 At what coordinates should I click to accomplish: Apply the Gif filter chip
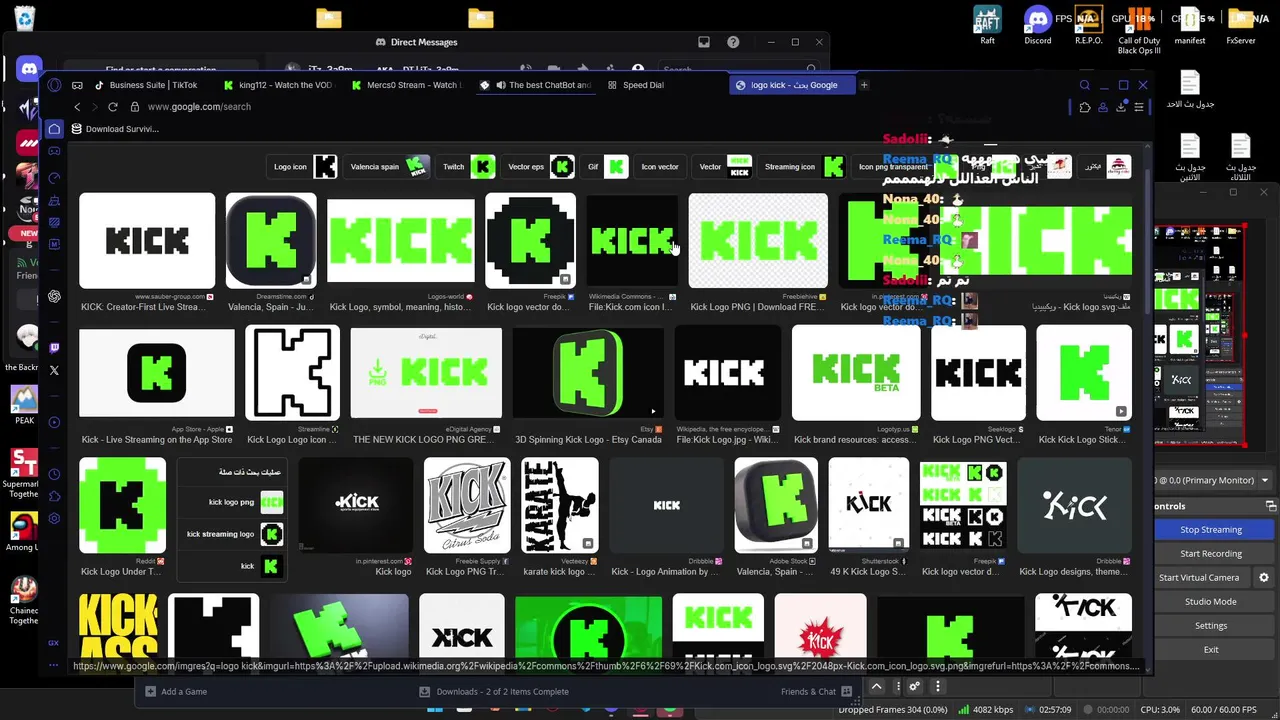click(605, 167)
